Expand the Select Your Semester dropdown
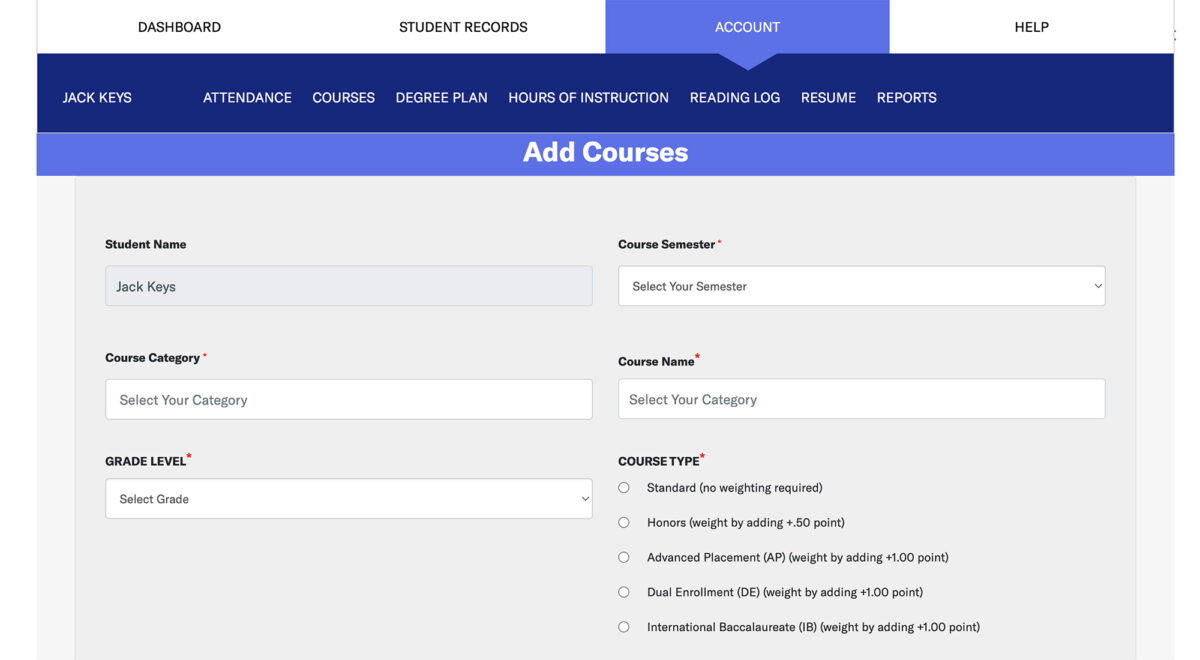Image resolution: width=1200 pixels, height=660 pixels. (x=861, y=286)
